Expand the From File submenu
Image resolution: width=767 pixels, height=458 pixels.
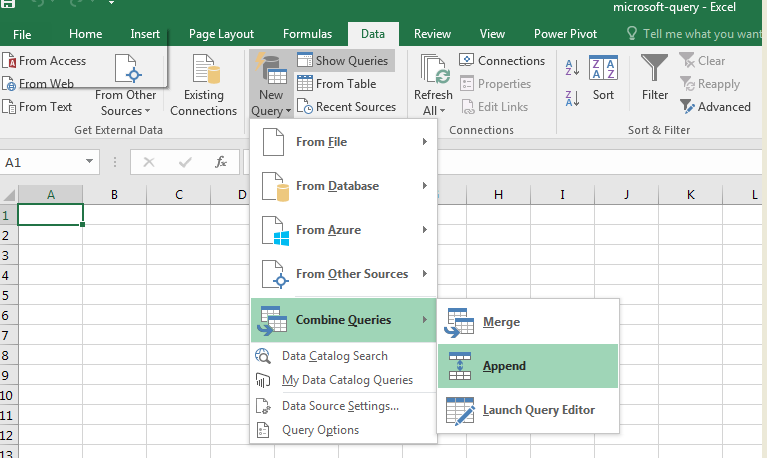click(x=343, y=142)
